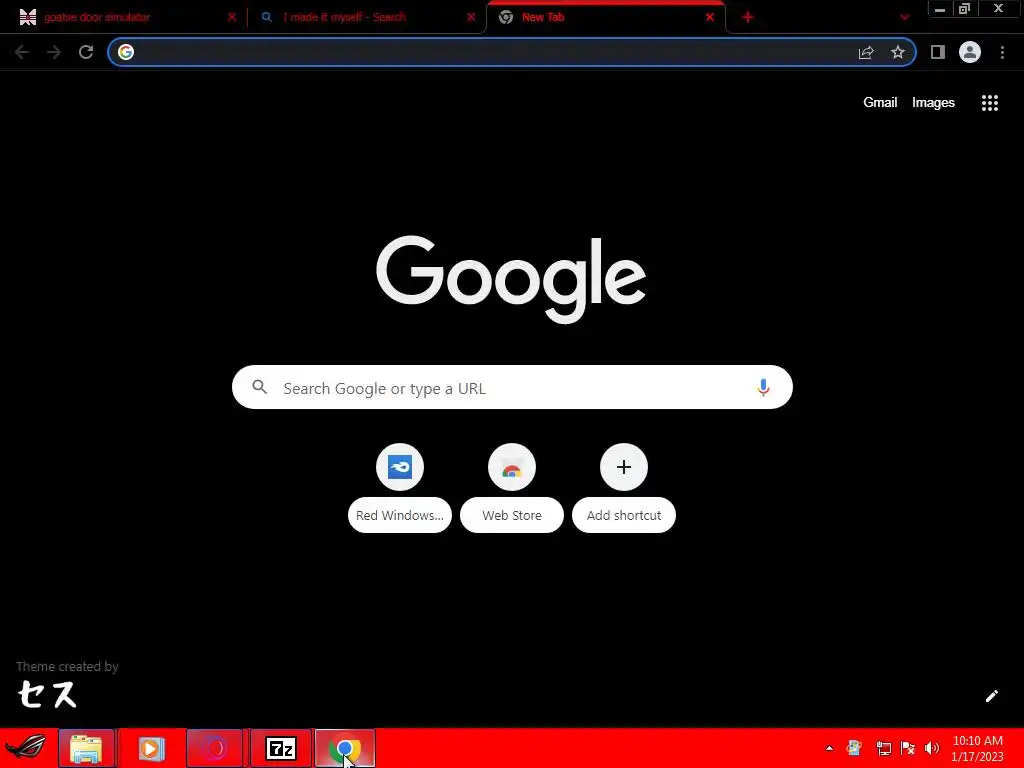Start voice search with the microphone
Screen dimensions: 1024x768
(763, 387)
